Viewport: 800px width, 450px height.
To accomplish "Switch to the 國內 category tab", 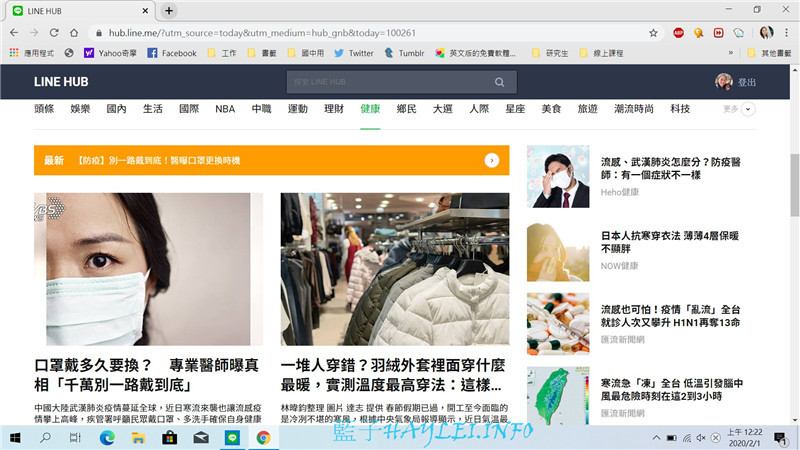I will tap(116, 109).
